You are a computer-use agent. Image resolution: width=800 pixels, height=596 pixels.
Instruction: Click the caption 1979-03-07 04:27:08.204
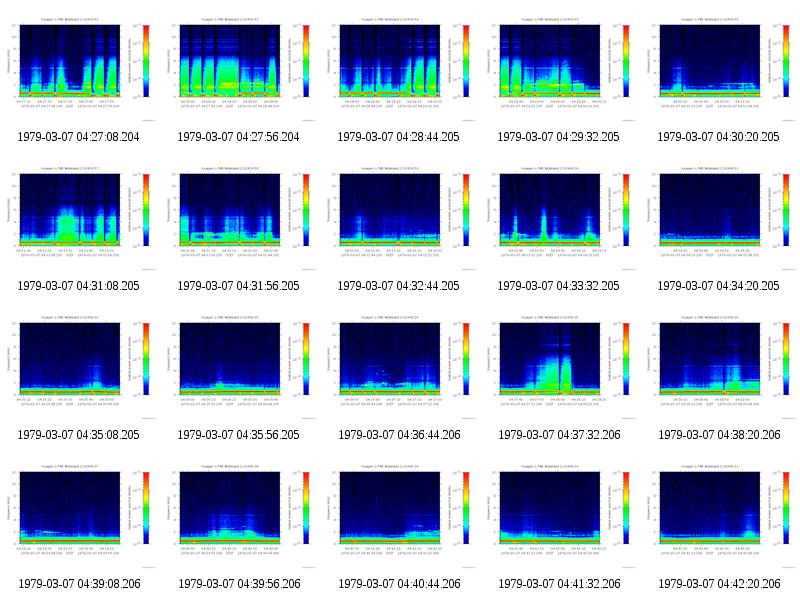pos(78,137)
